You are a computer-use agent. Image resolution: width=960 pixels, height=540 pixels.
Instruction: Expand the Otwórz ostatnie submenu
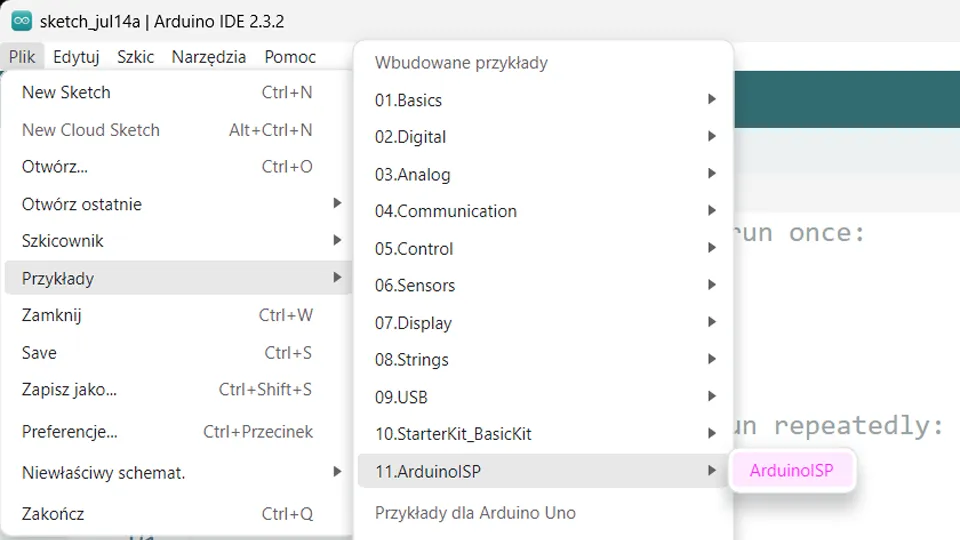(x=82, y=204)
